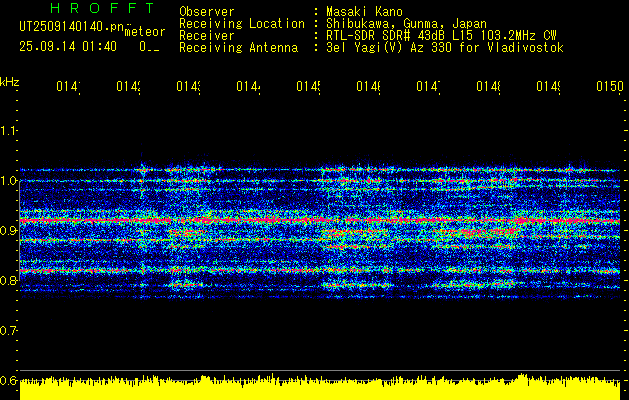The height and width of the screenshot is (400, 629).
Task: Click the date stamp 25.09.14 01:40
Action: click(68, 47)
